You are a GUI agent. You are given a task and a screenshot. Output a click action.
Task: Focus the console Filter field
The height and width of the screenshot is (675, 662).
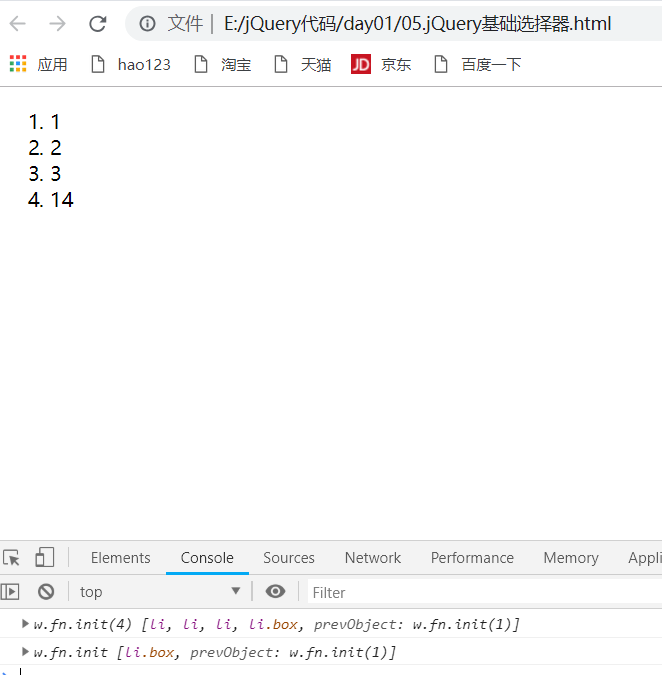pyautogui.click(x=484, y=592)
